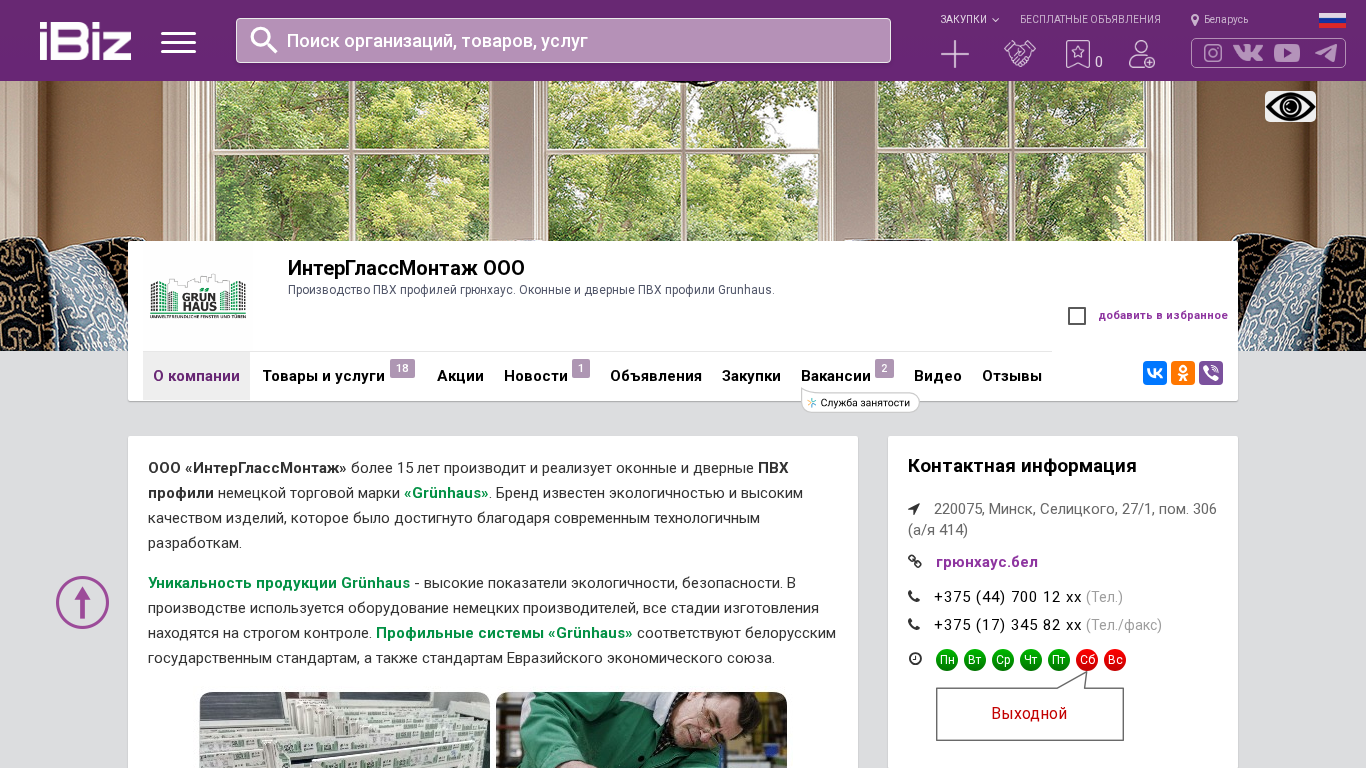Share the page via VK button
Viewport: 1366px width, 768px height.
[x=1155, y=373]
